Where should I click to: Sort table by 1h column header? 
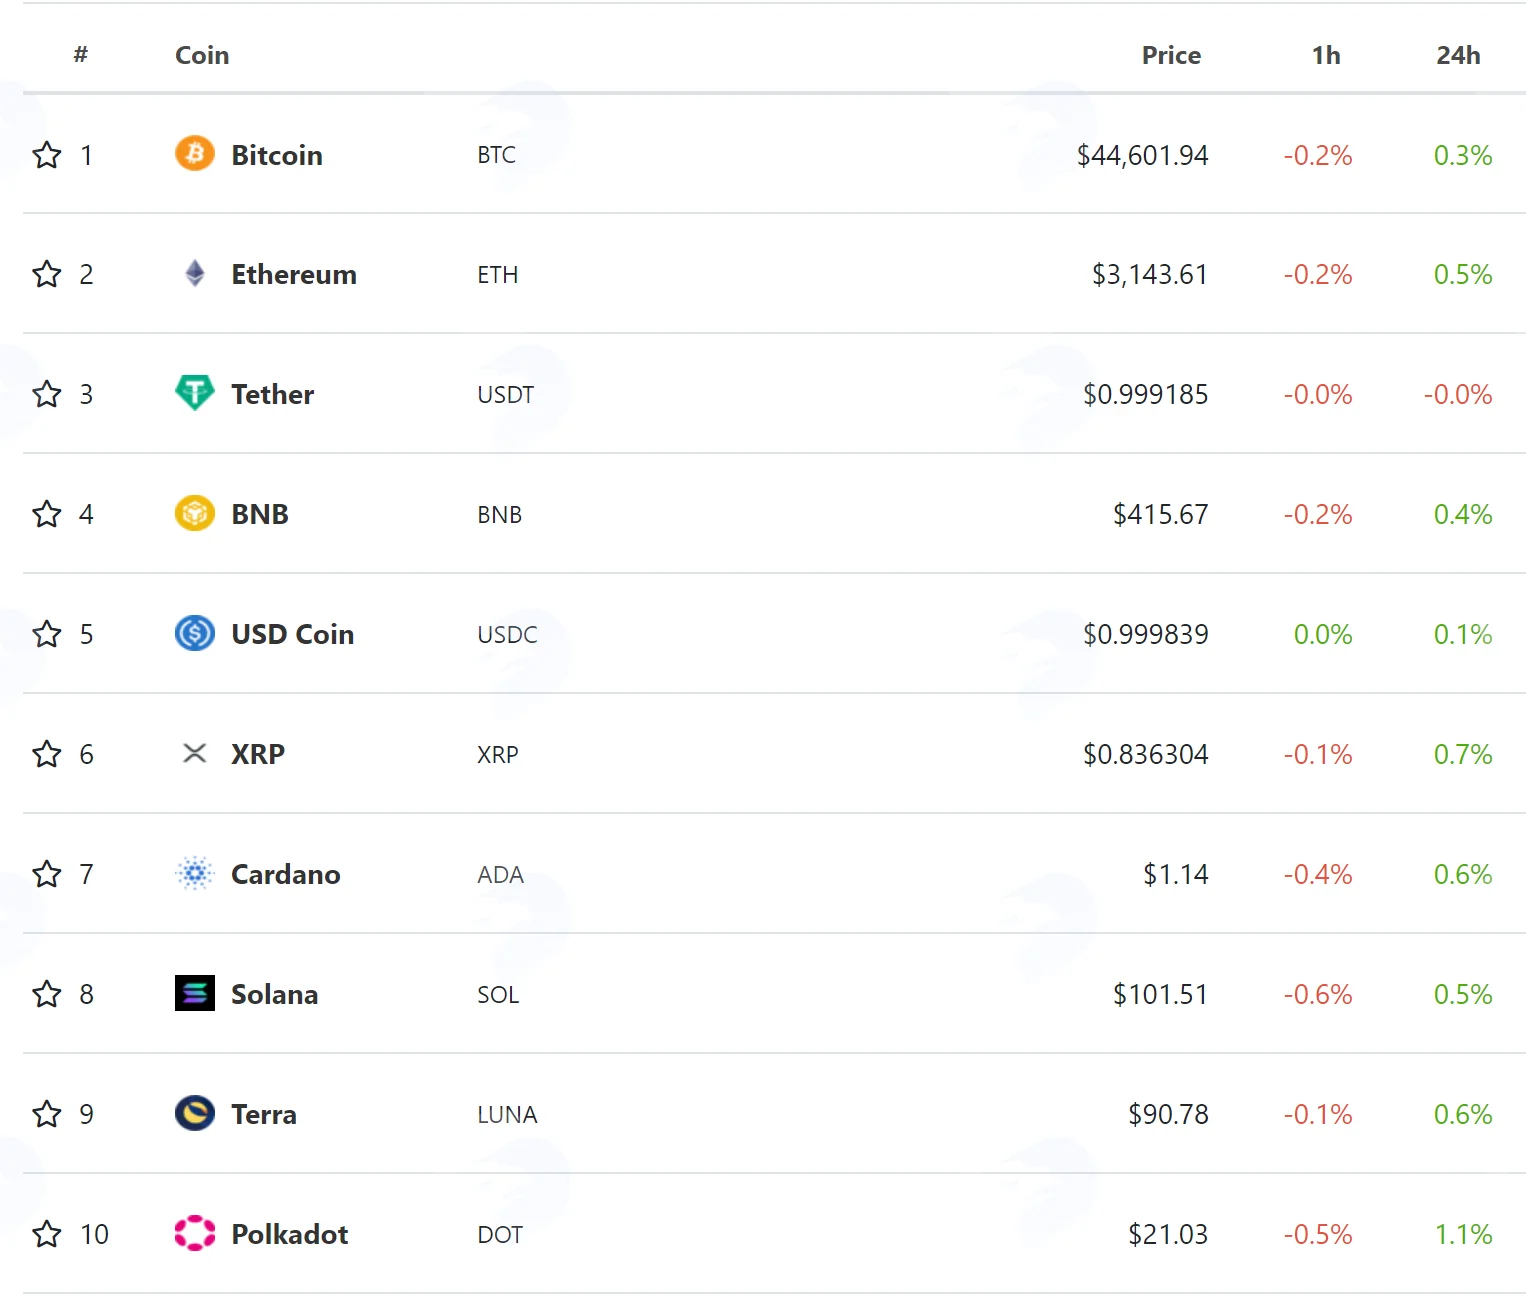tap(1326, 55)
